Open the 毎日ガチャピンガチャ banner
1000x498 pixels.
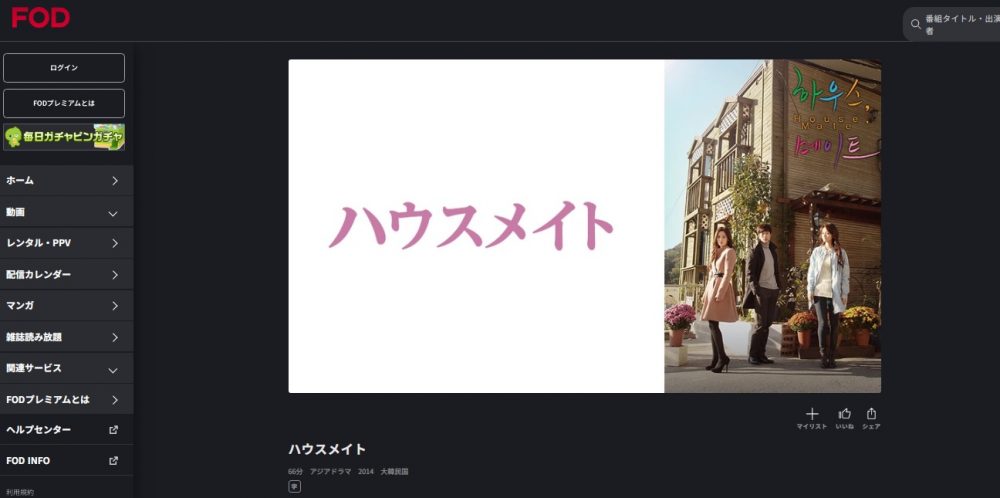tap(64, 136)
